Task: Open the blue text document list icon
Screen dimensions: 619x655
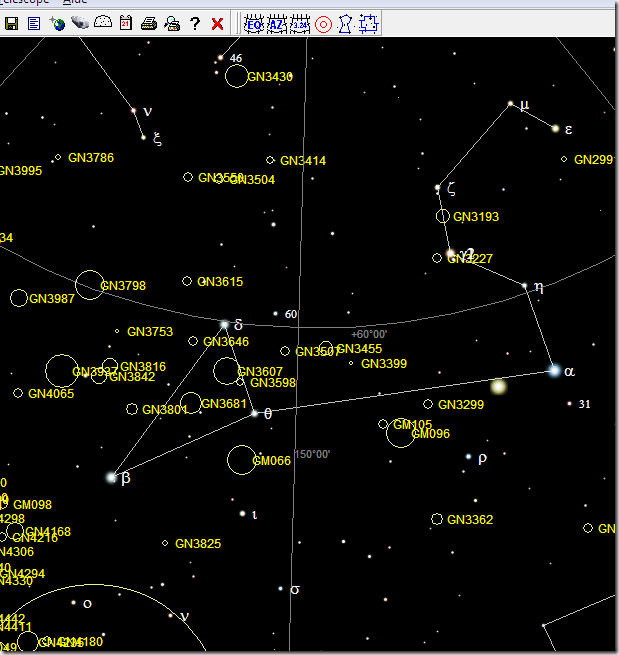Action: [x=34, y=24]
